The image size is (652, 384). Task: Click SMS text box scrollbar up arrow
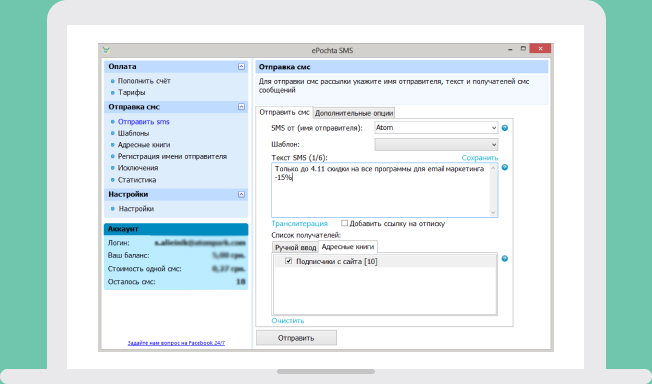coord(493,168)
